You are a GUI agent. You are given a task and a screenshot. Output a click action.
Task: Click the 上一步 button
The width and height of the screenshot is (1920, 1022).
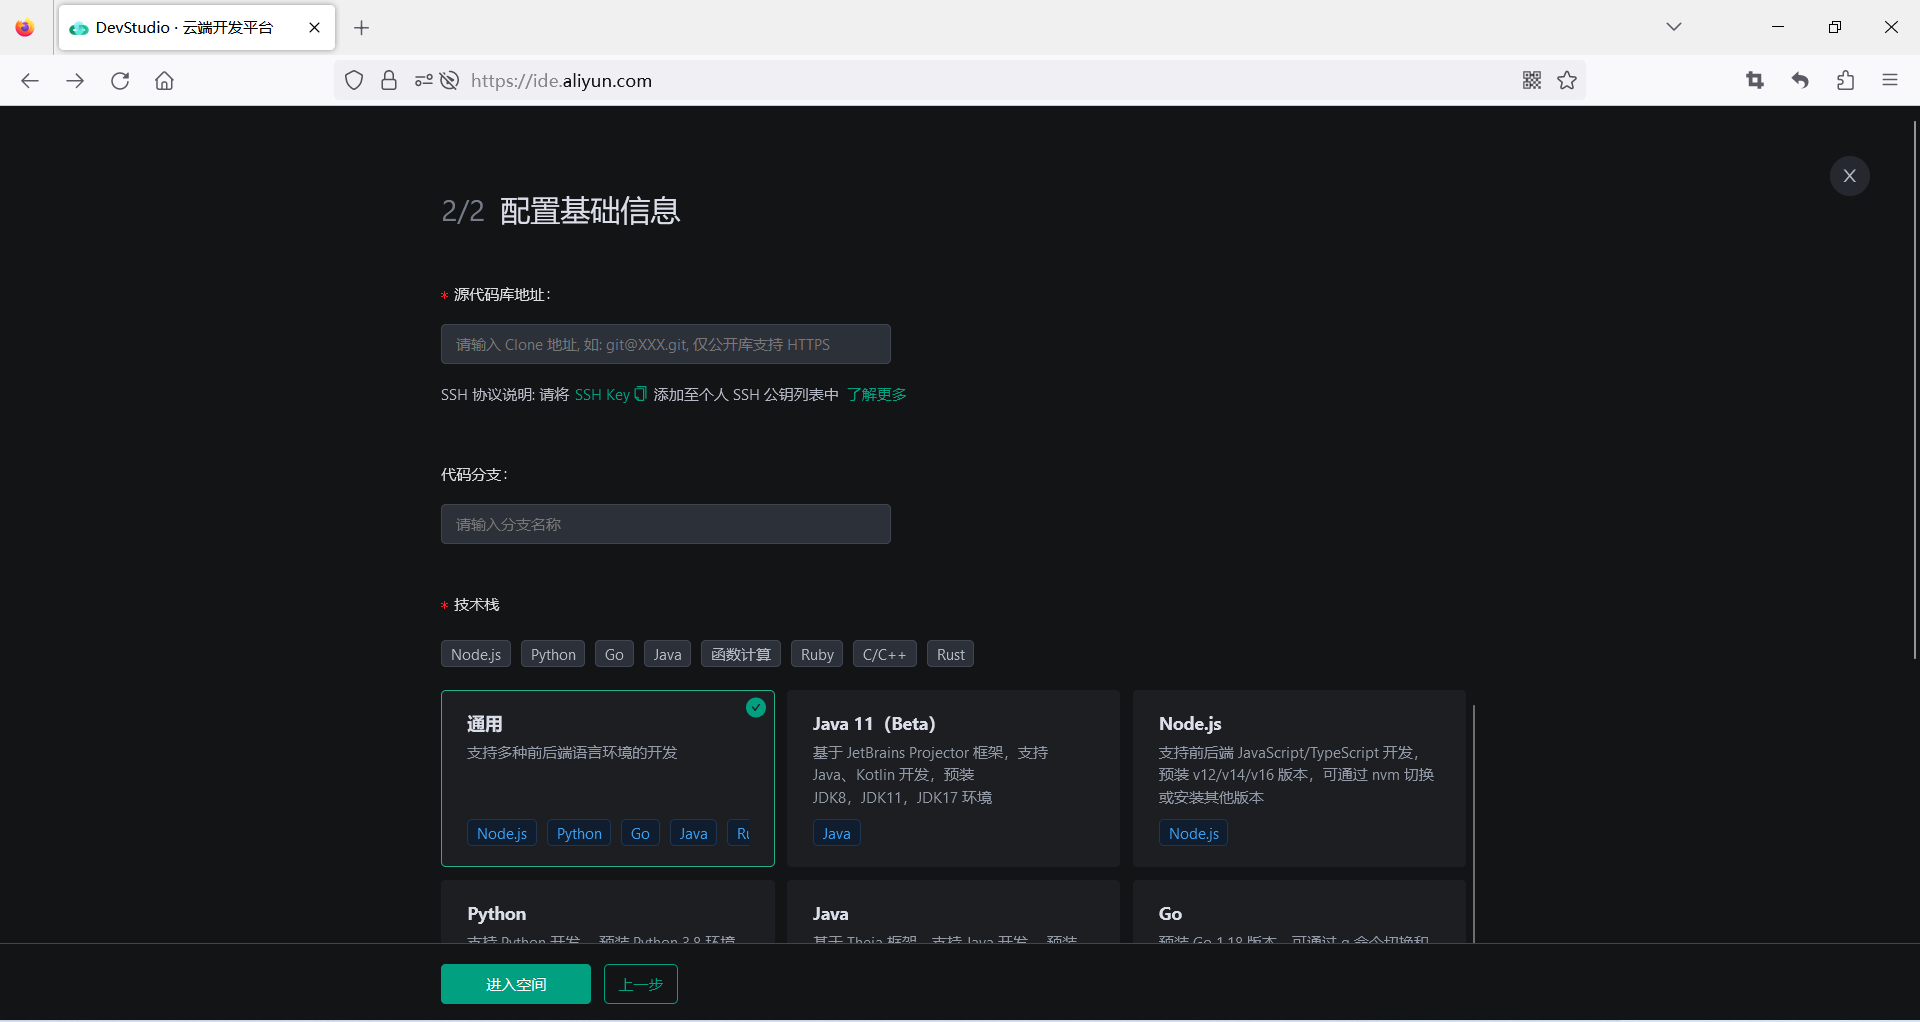641,984
